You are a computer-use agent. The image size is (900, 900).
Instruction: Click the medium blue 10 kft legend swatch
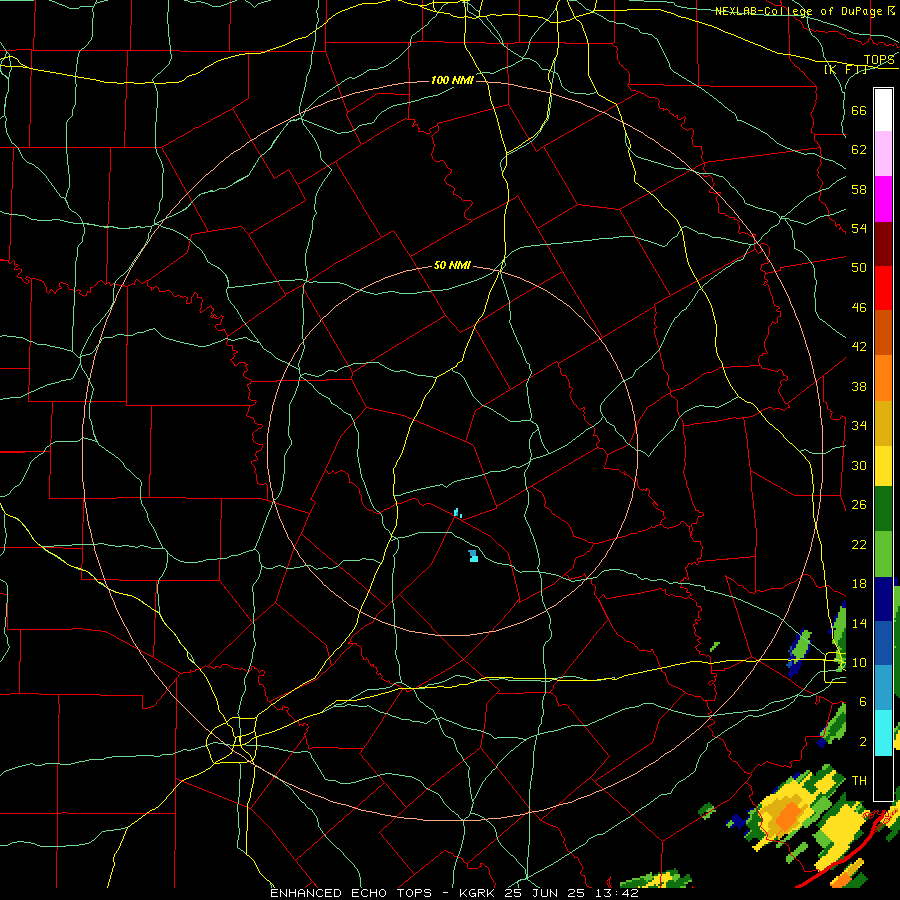pyautogui.click(x=883, y=643)
